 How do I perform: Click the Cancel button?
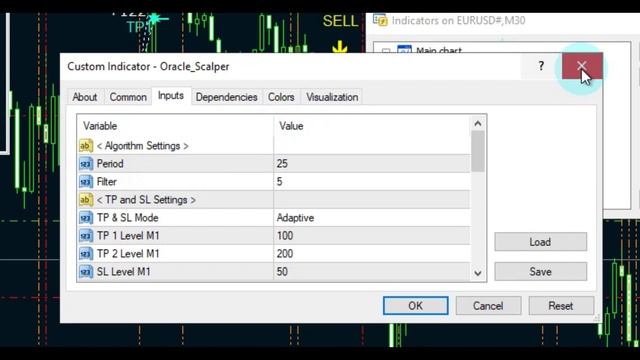point(488,306)
